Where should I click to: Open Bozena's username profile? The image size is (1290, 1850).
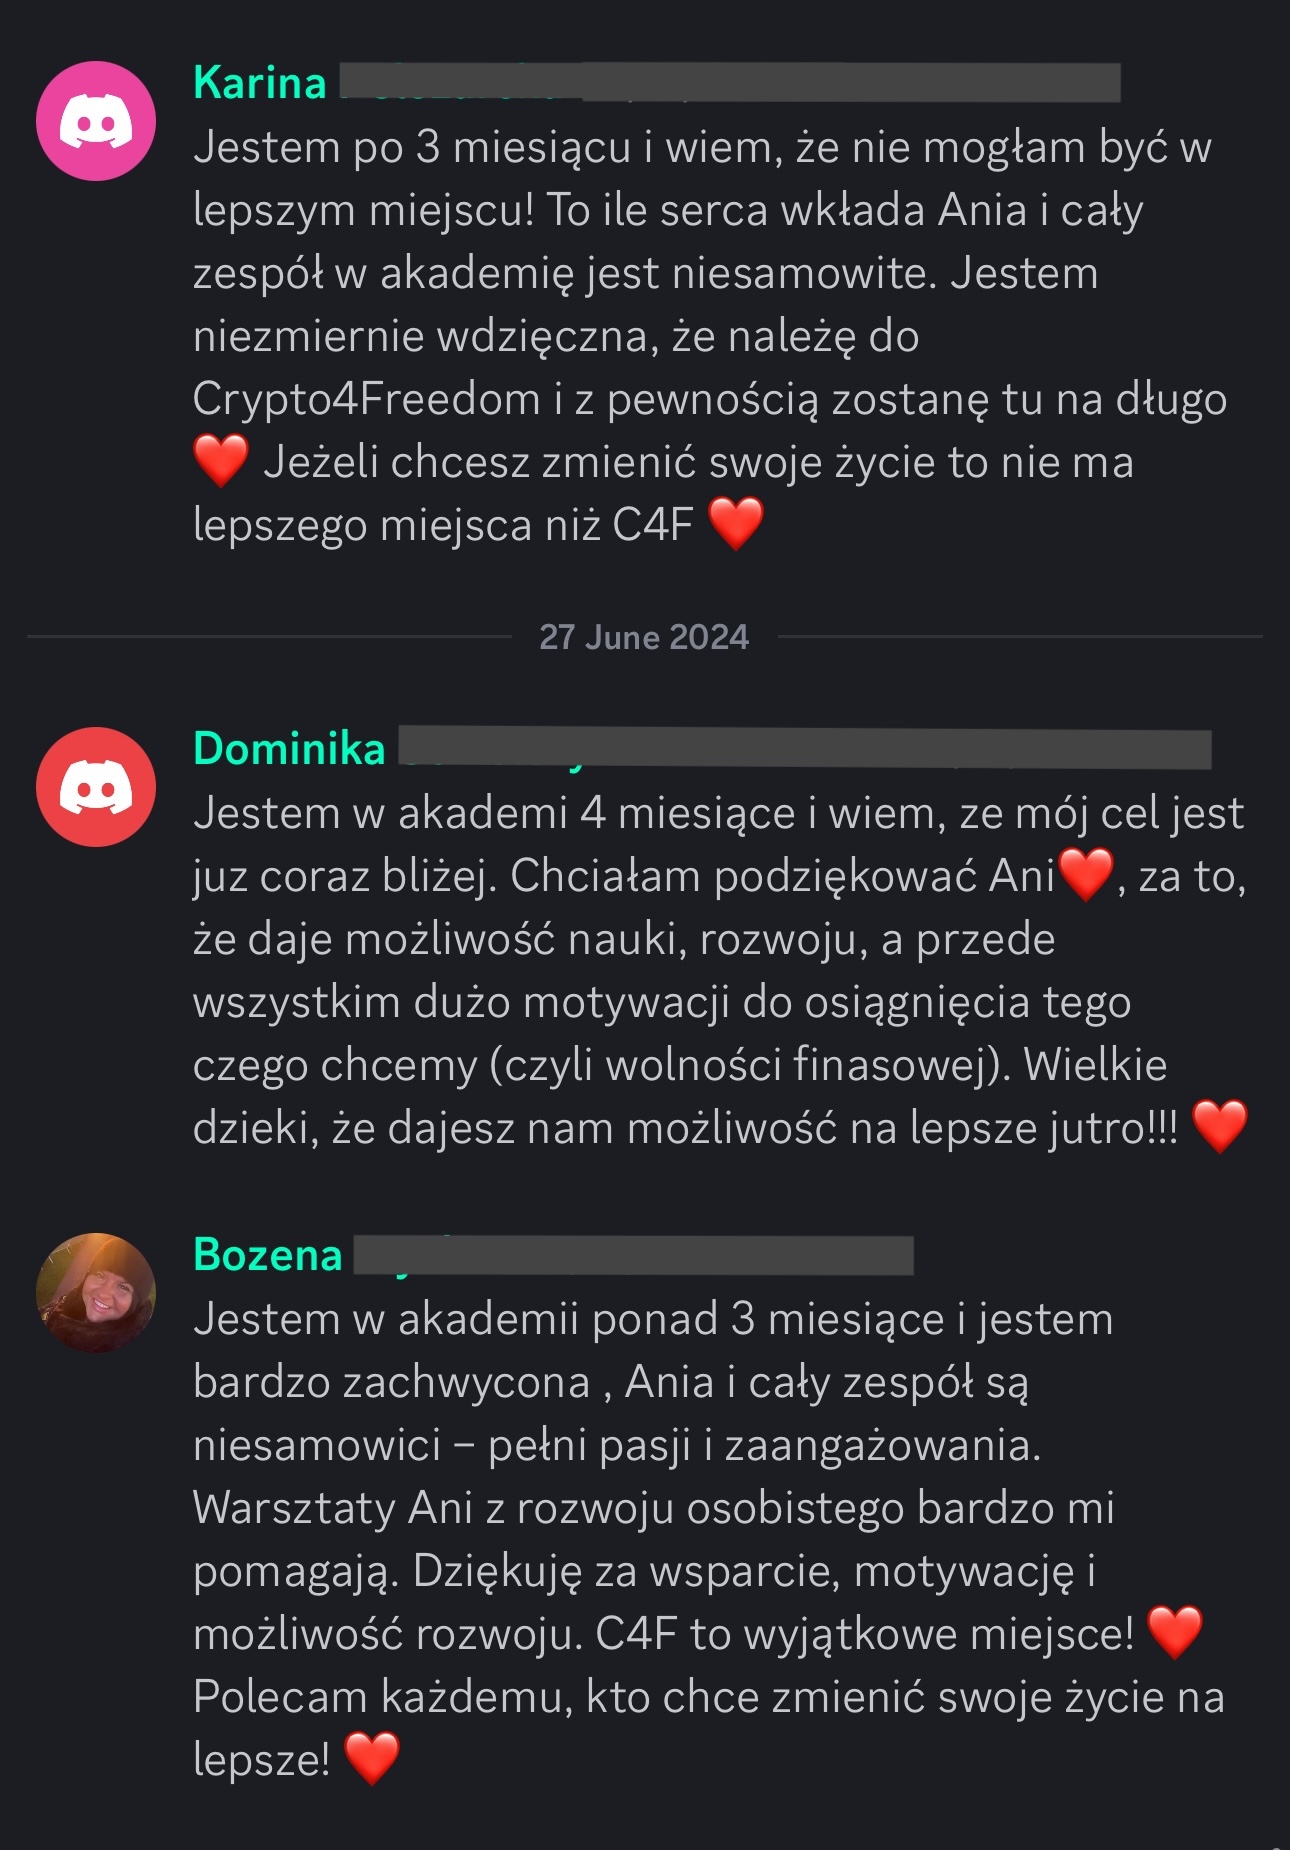click(268, 1255)
